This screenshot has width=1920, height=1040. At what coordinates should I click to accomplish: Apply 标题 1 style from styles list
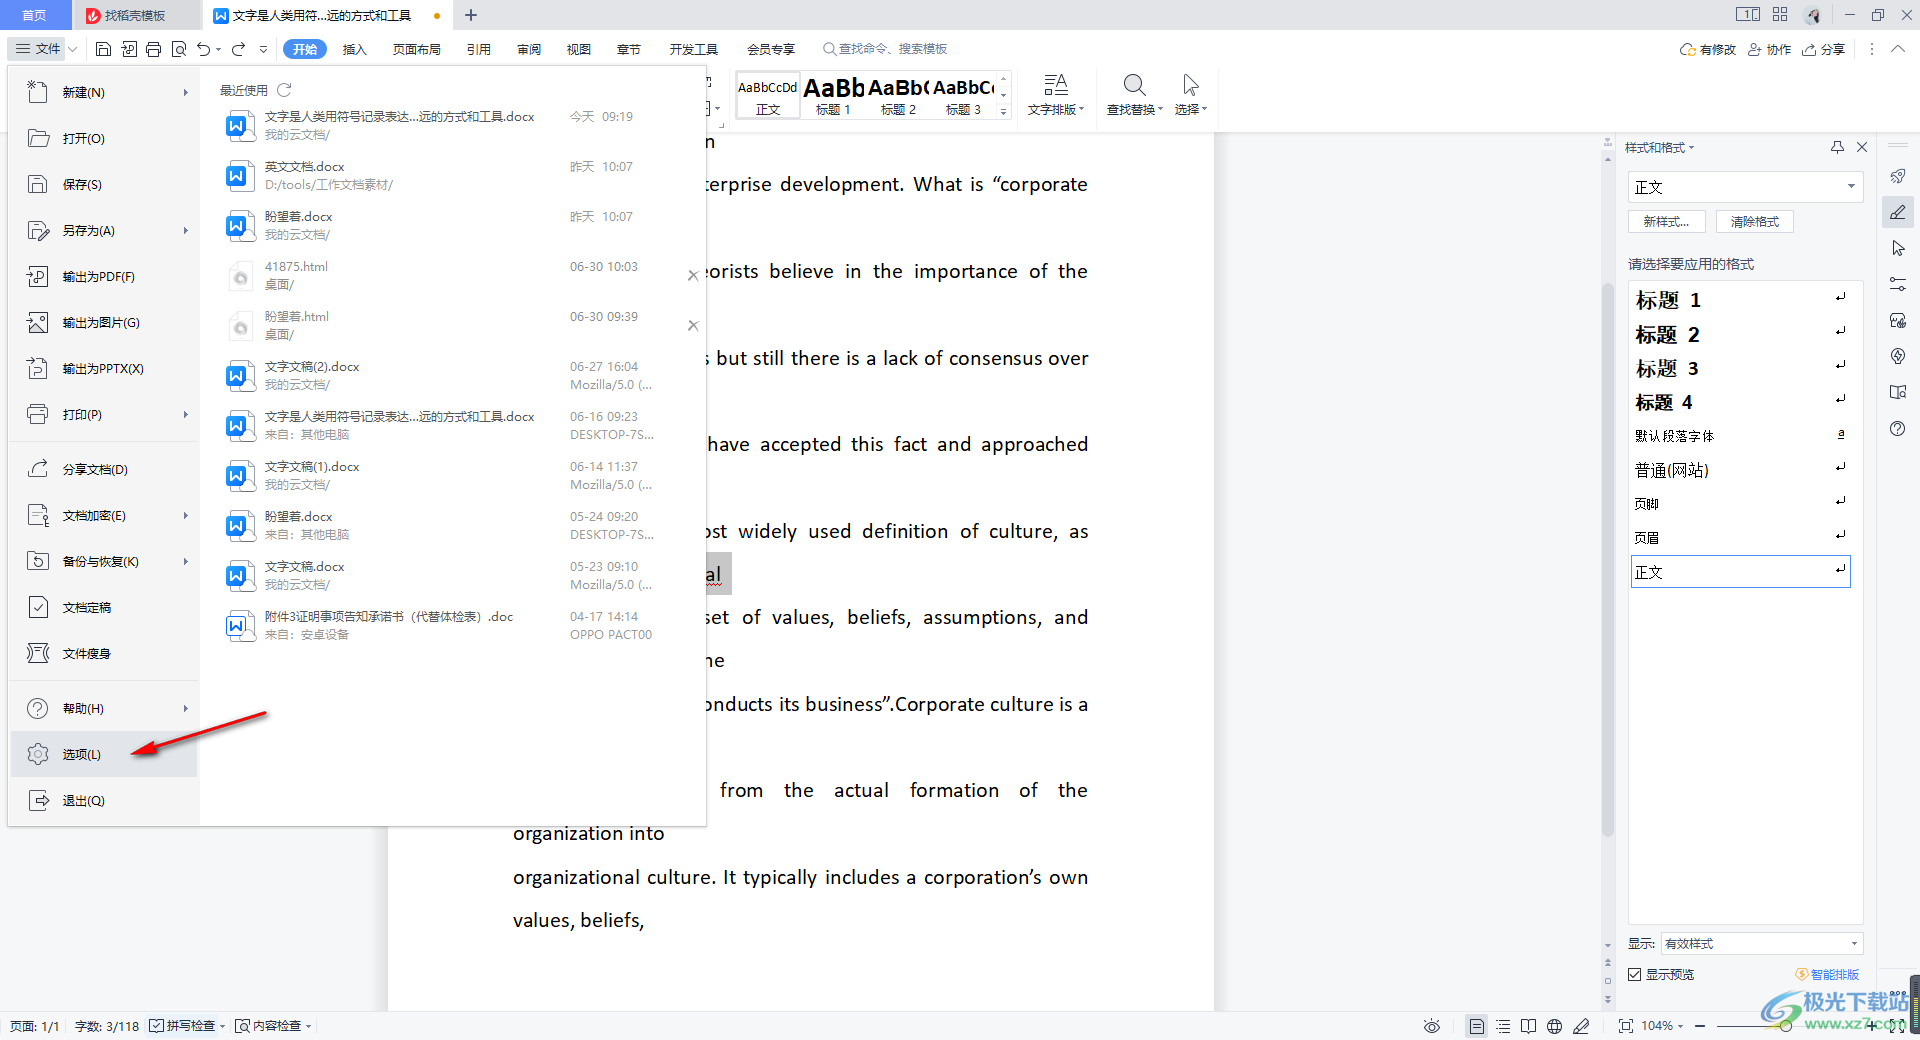[1740, 300]
